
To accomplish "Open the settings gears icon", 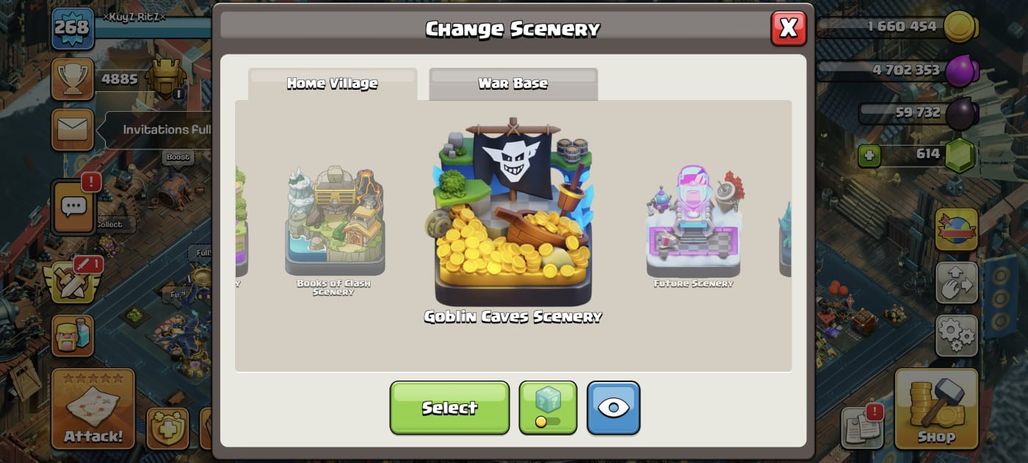I will pyautogui.click(x=957, y=336).
